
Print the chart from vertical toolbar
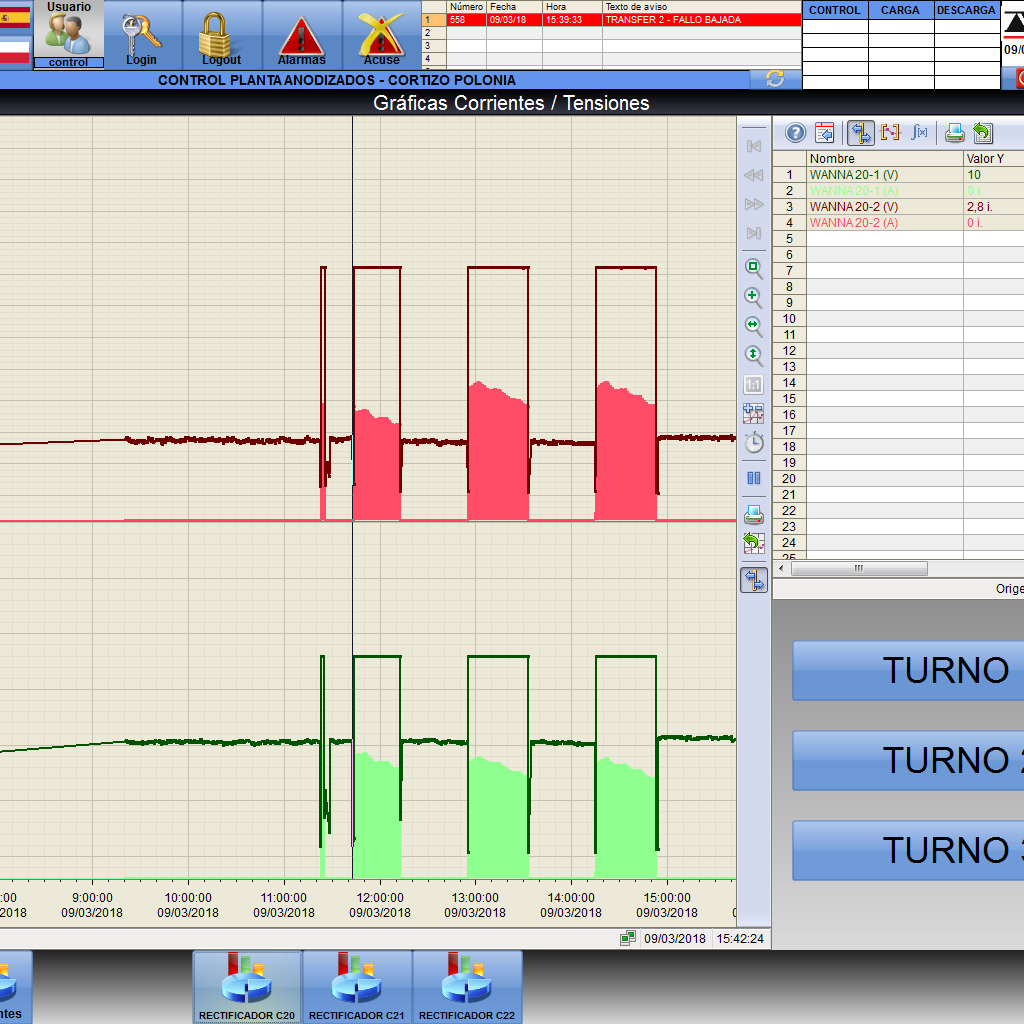point(754,515)
